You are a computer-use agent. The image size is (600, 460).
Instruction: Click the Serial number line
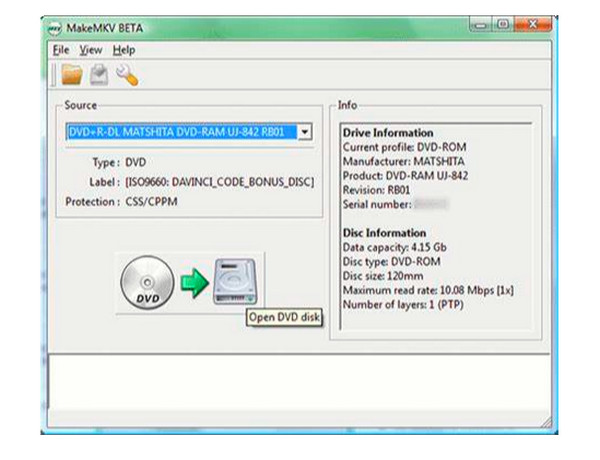coord(395,204)
